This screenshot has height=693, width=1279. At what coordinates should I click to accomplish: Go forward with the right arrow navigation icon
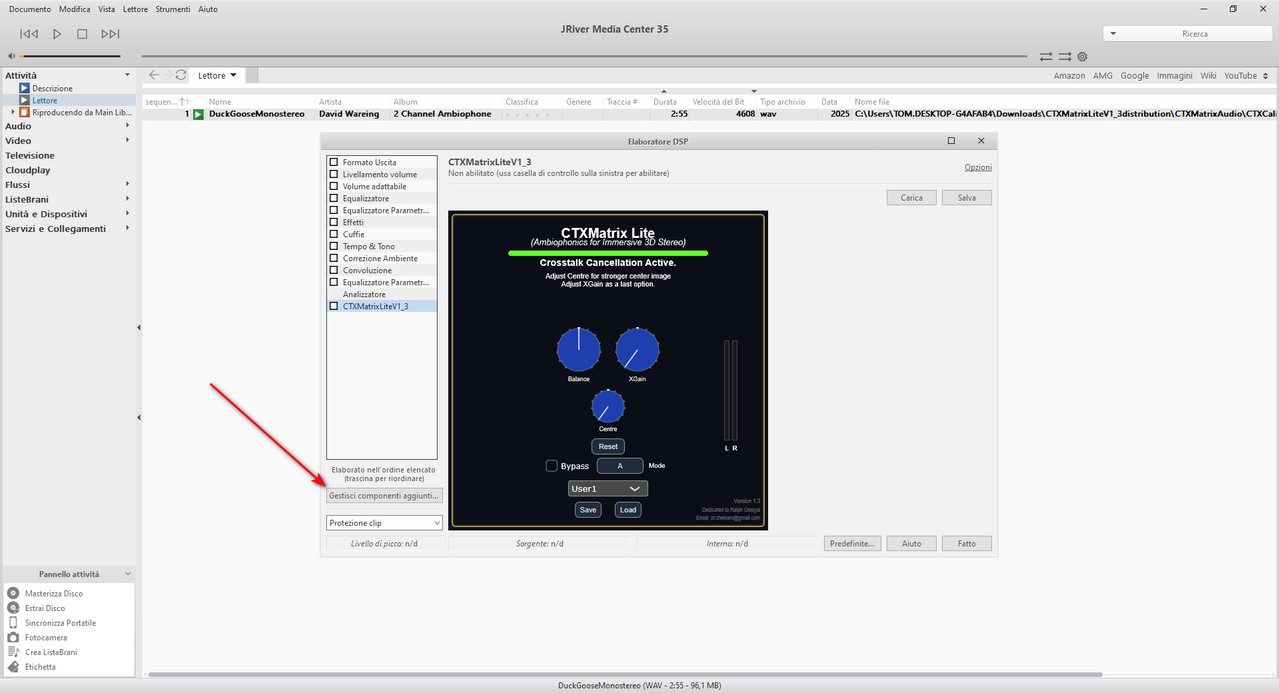[167, 75]
